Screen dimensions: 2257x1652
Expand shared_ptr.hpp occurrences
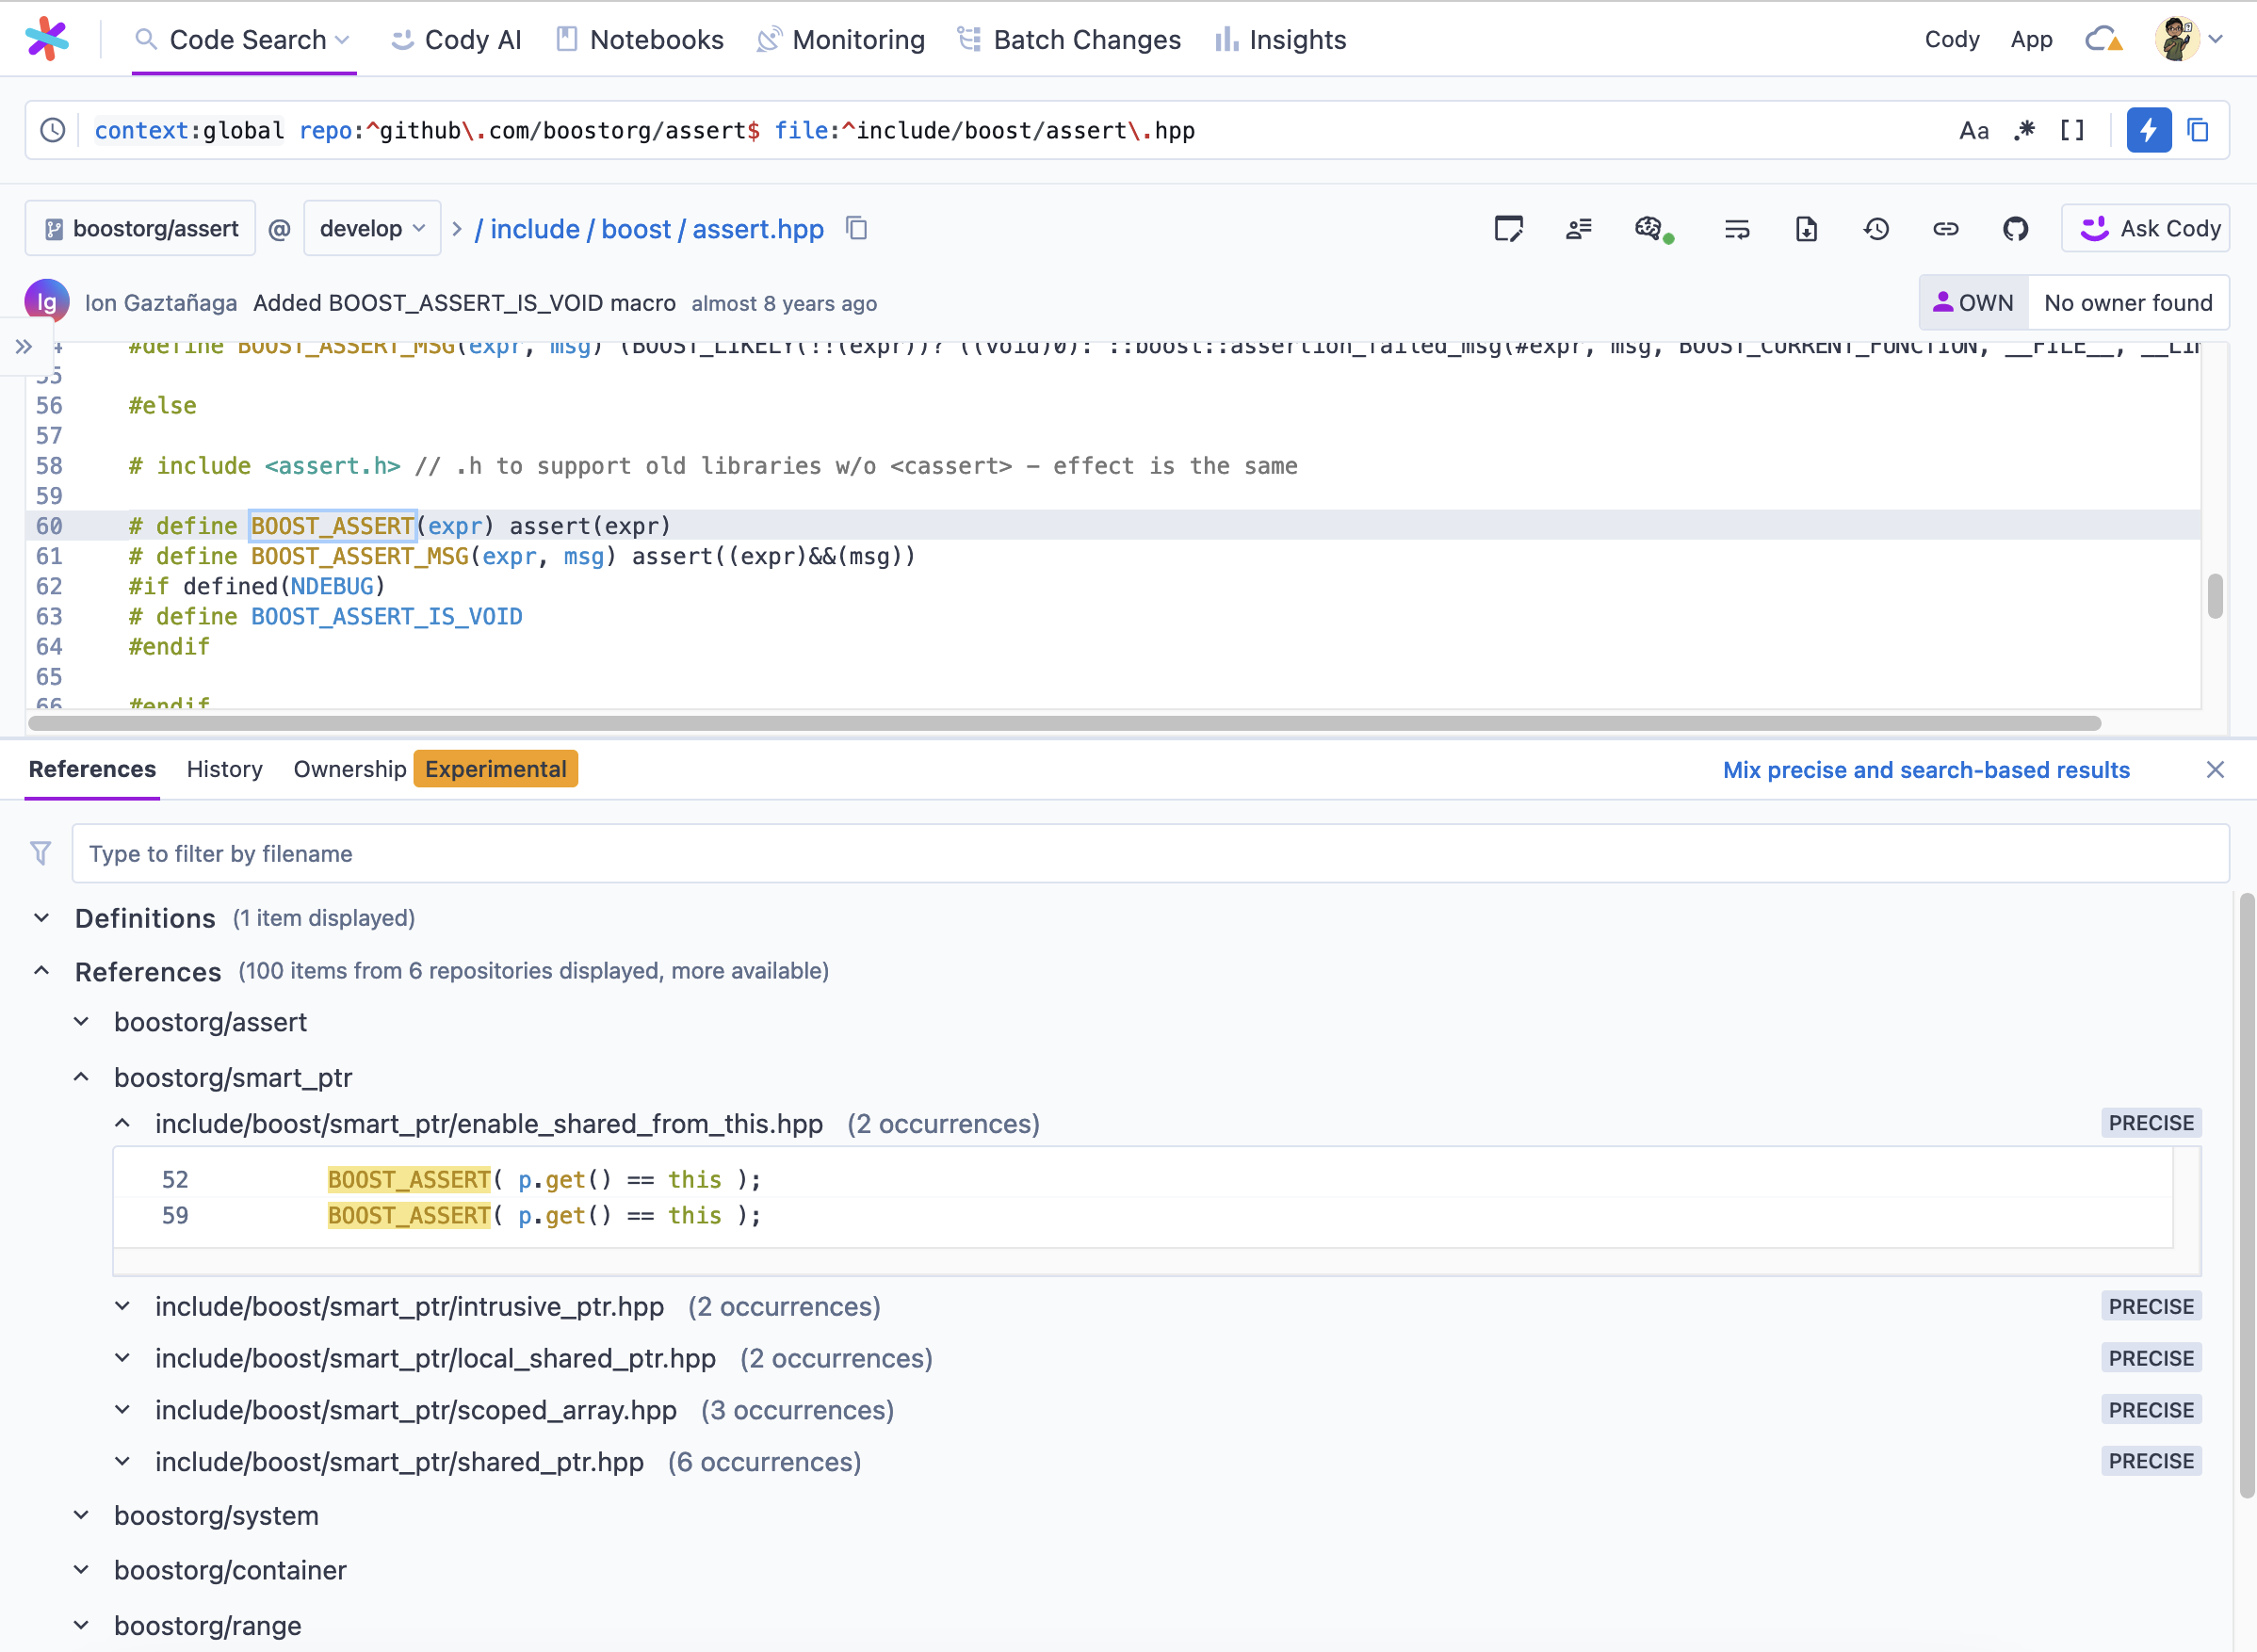tap(123, 1462)
